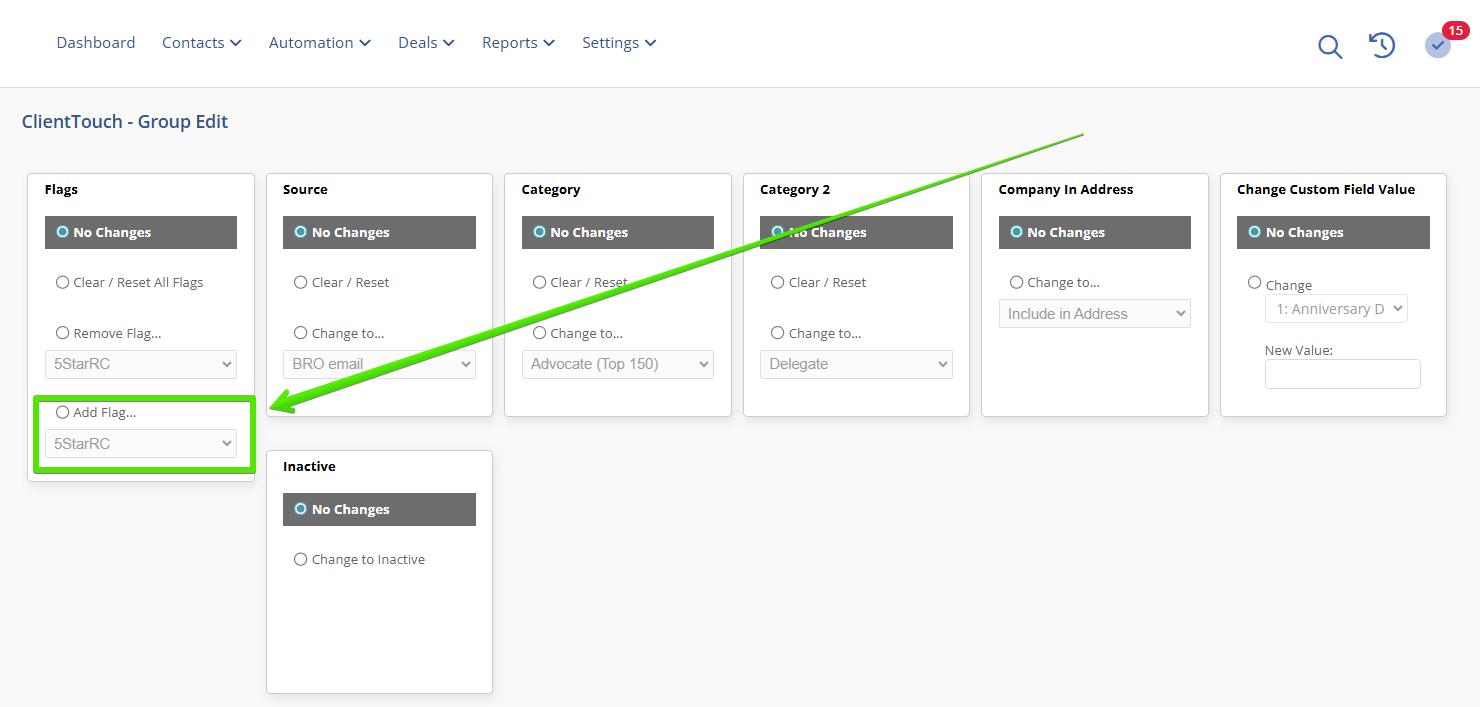Select Add Flag radio button
Viewport: 1480px width, 707px height.
[63, 412]
